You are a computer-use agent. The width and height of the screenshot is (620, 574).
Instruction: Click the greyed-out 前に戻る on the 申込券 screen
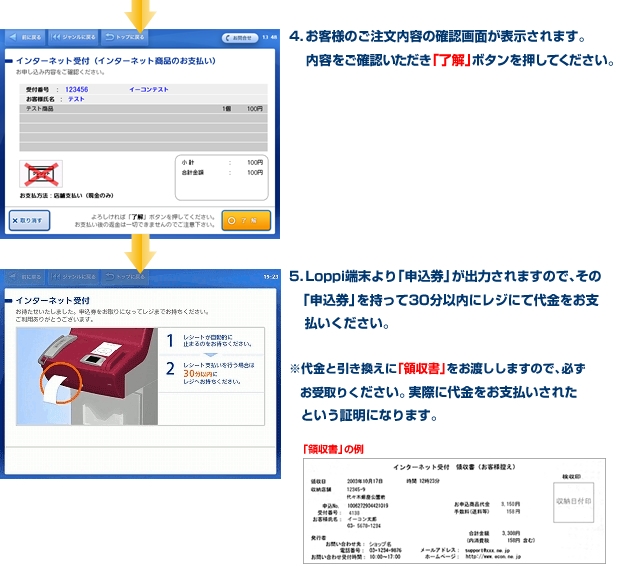[x=25, y=277]
